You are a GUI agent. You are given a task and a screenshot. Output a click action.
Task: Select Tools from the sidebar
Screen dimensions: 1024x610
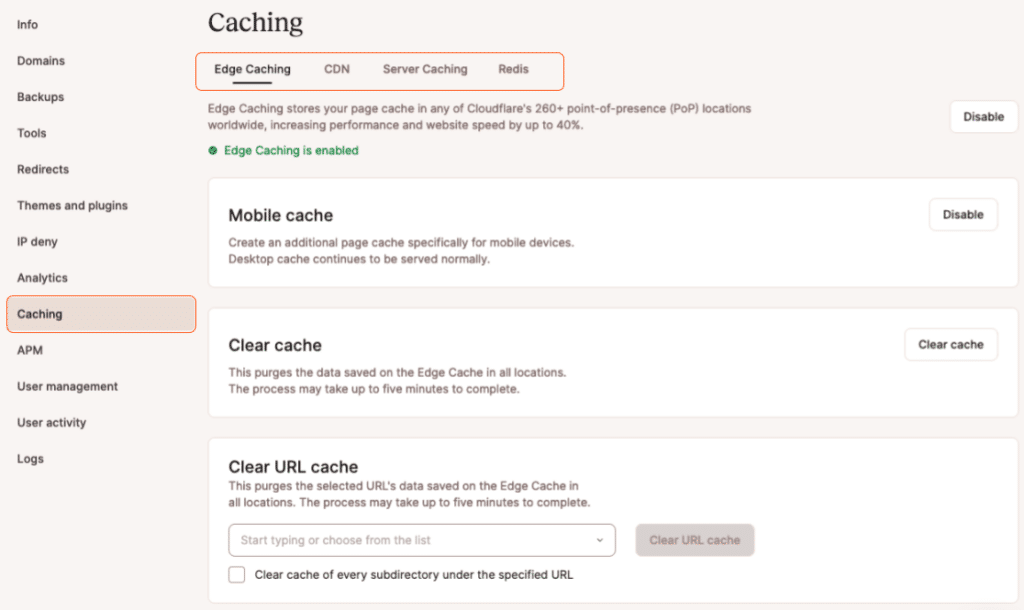click(31, 133)
